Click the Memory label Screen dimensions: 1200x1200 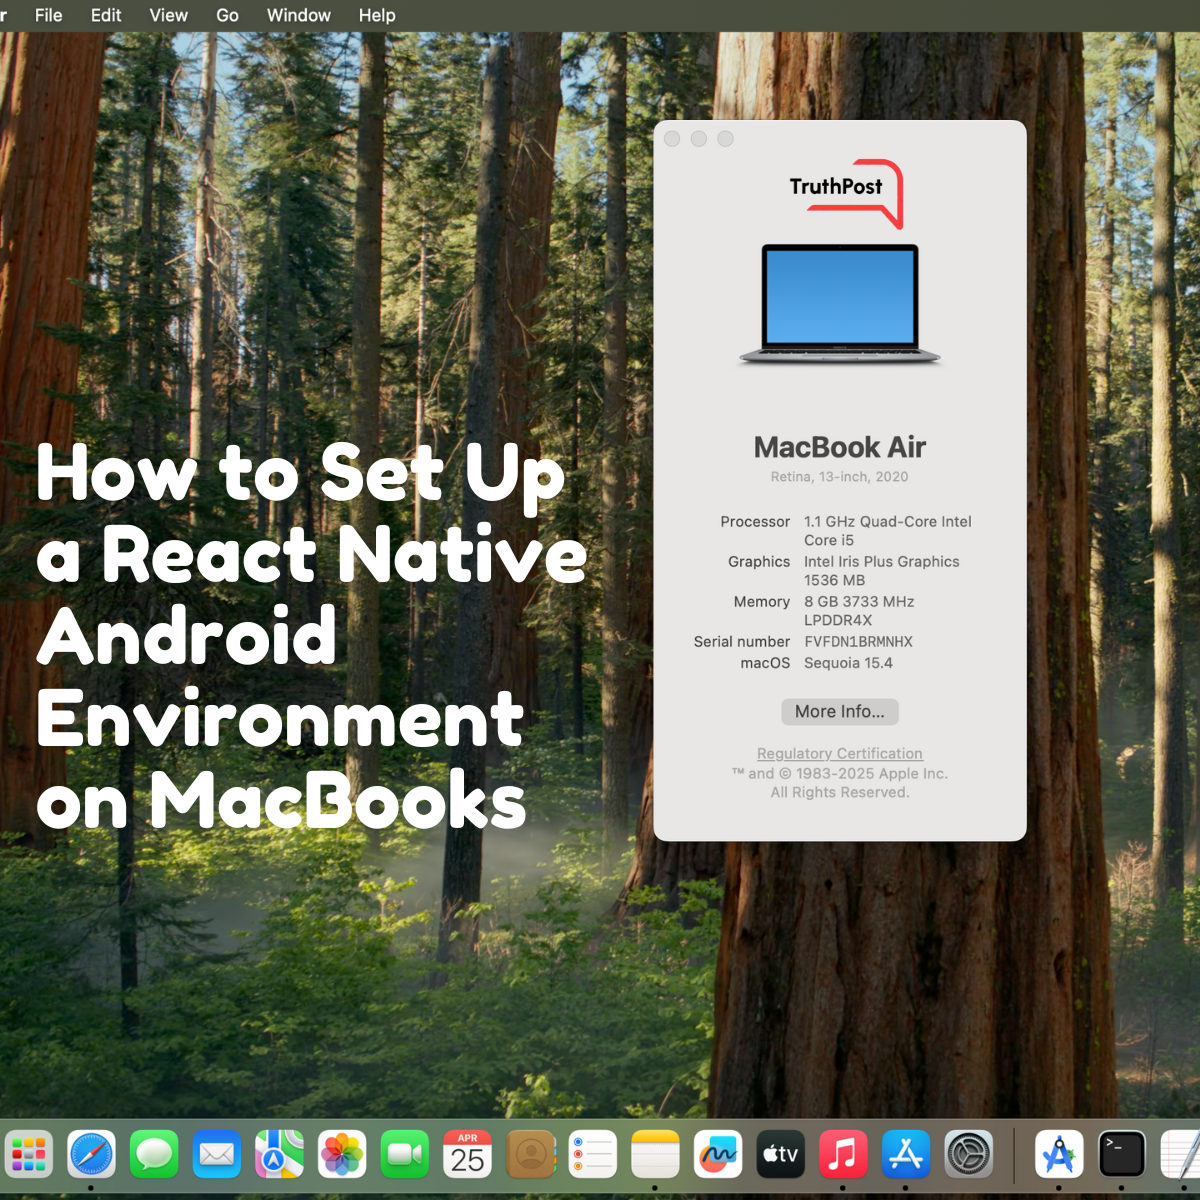click(x=762, y=602)
